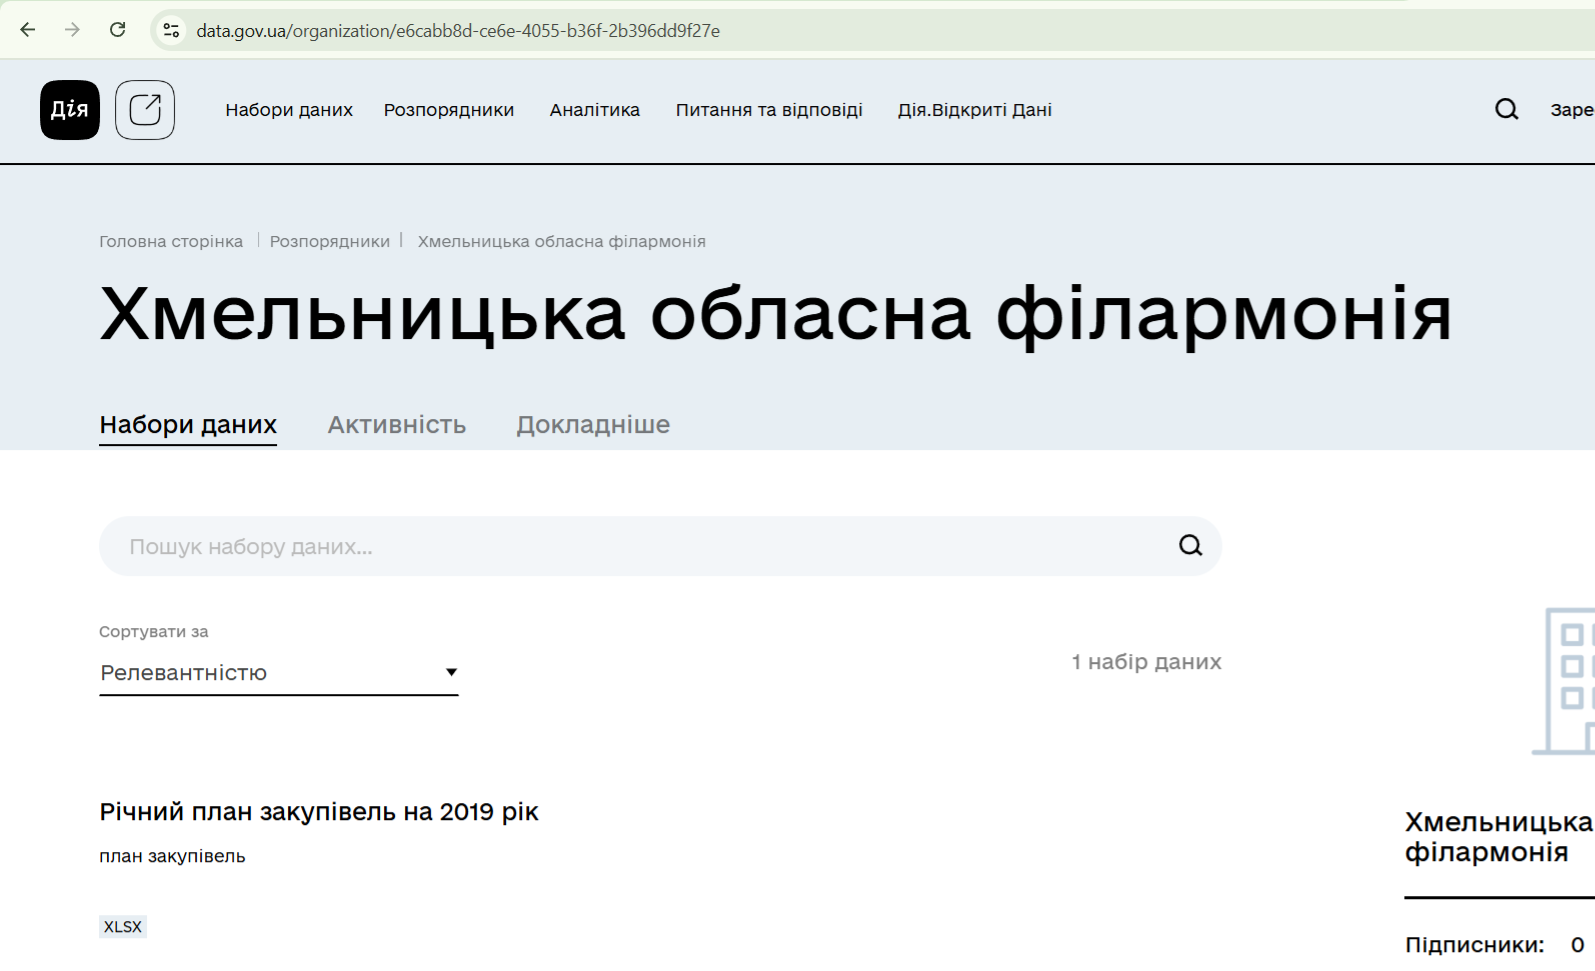Click the XLSX format tag

[123, 927]
